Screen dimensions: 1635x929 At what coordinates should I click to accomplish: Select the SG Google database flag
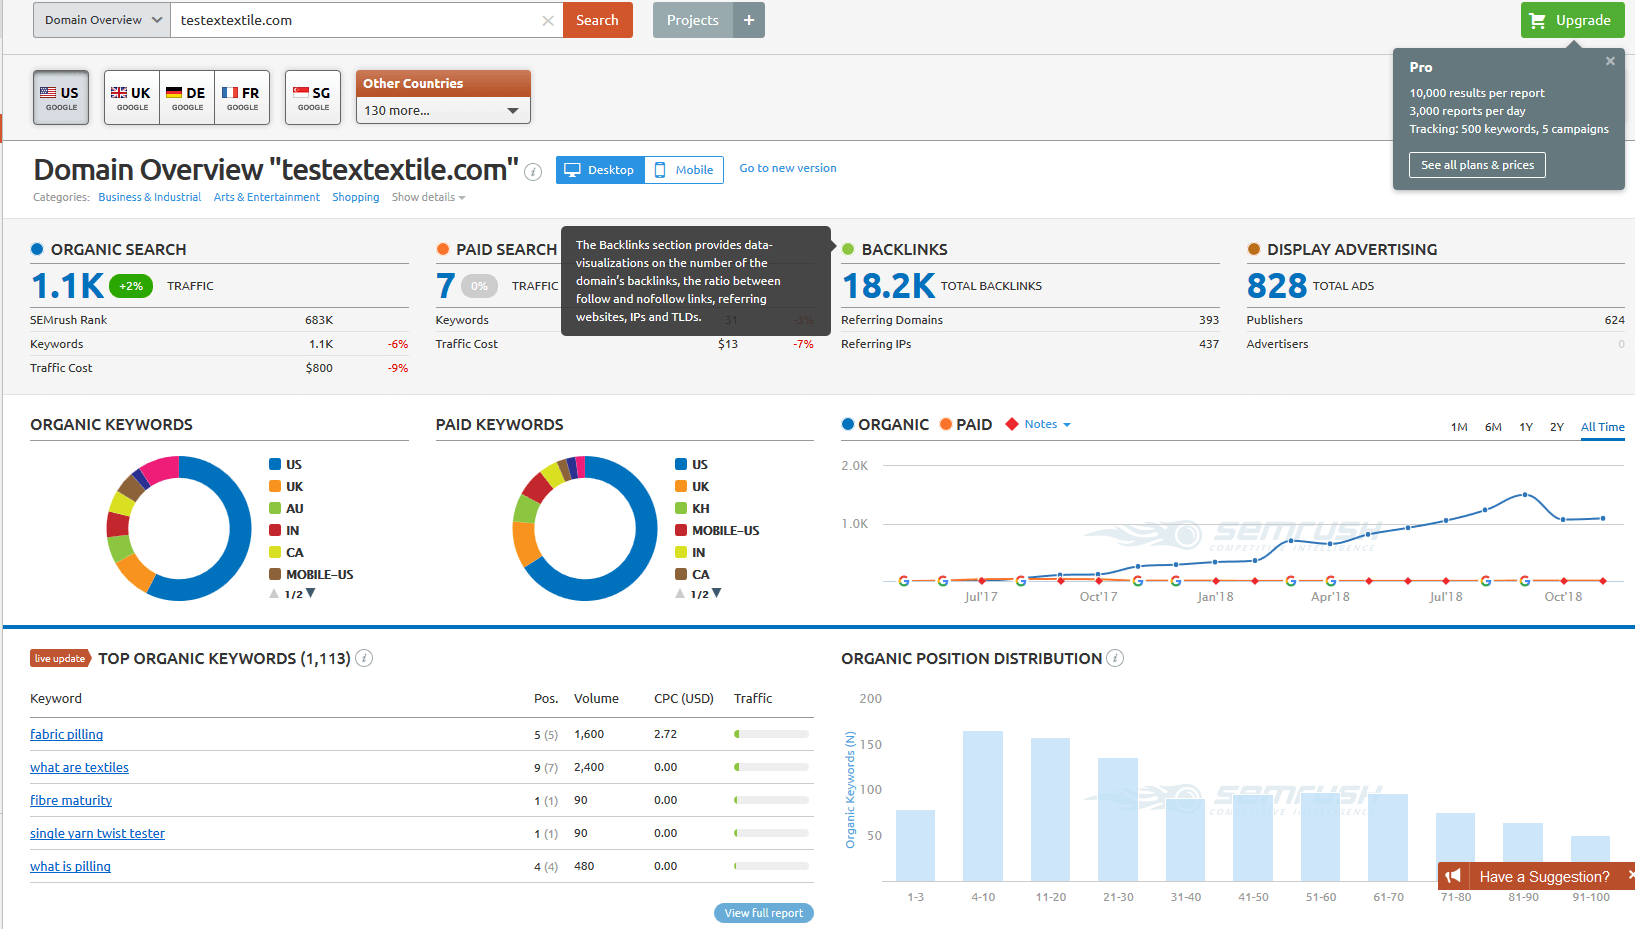(313, 97)
